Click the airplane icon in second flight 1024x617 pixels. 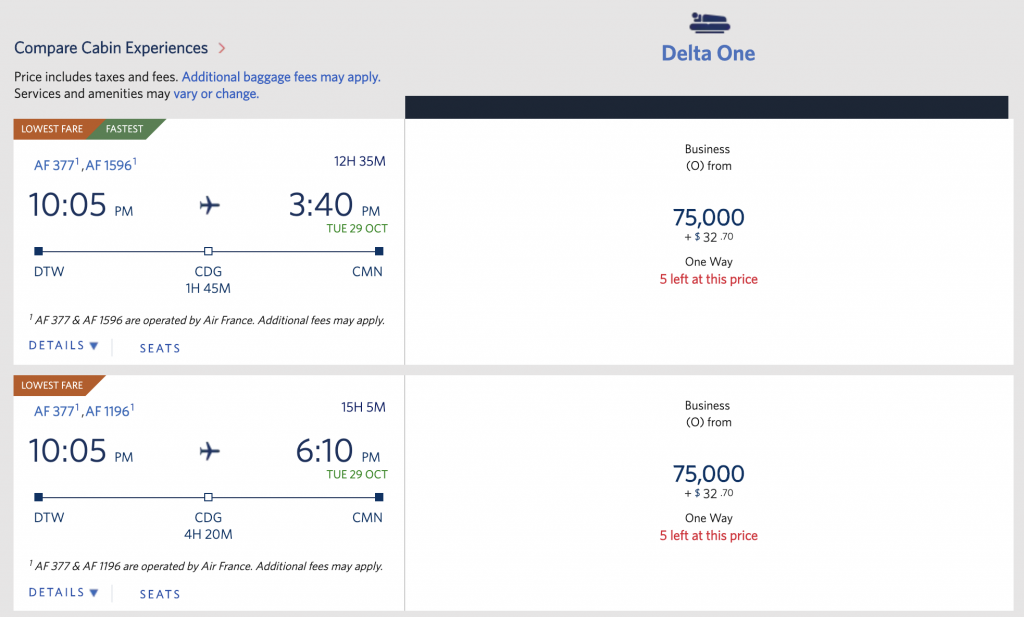pyautogui.click(x=210, y=451)
